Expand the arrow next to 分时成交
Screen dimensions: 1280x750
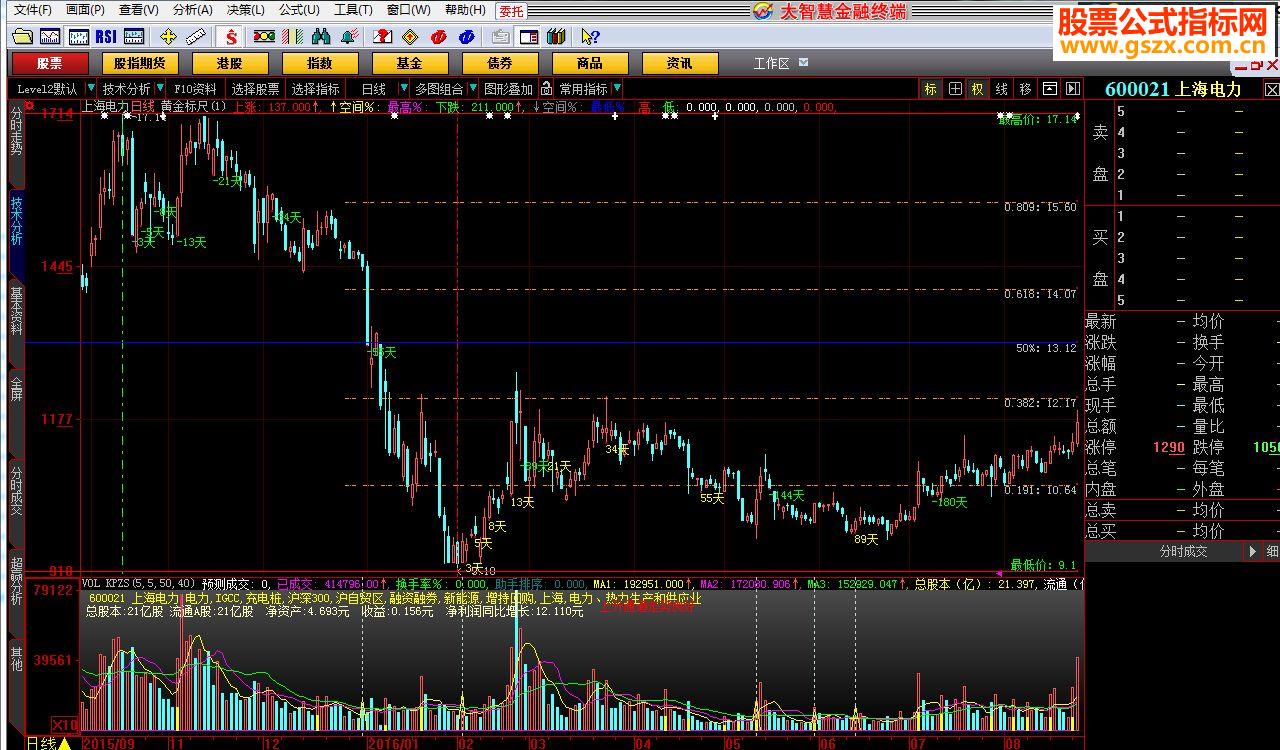pos(1253,551)
